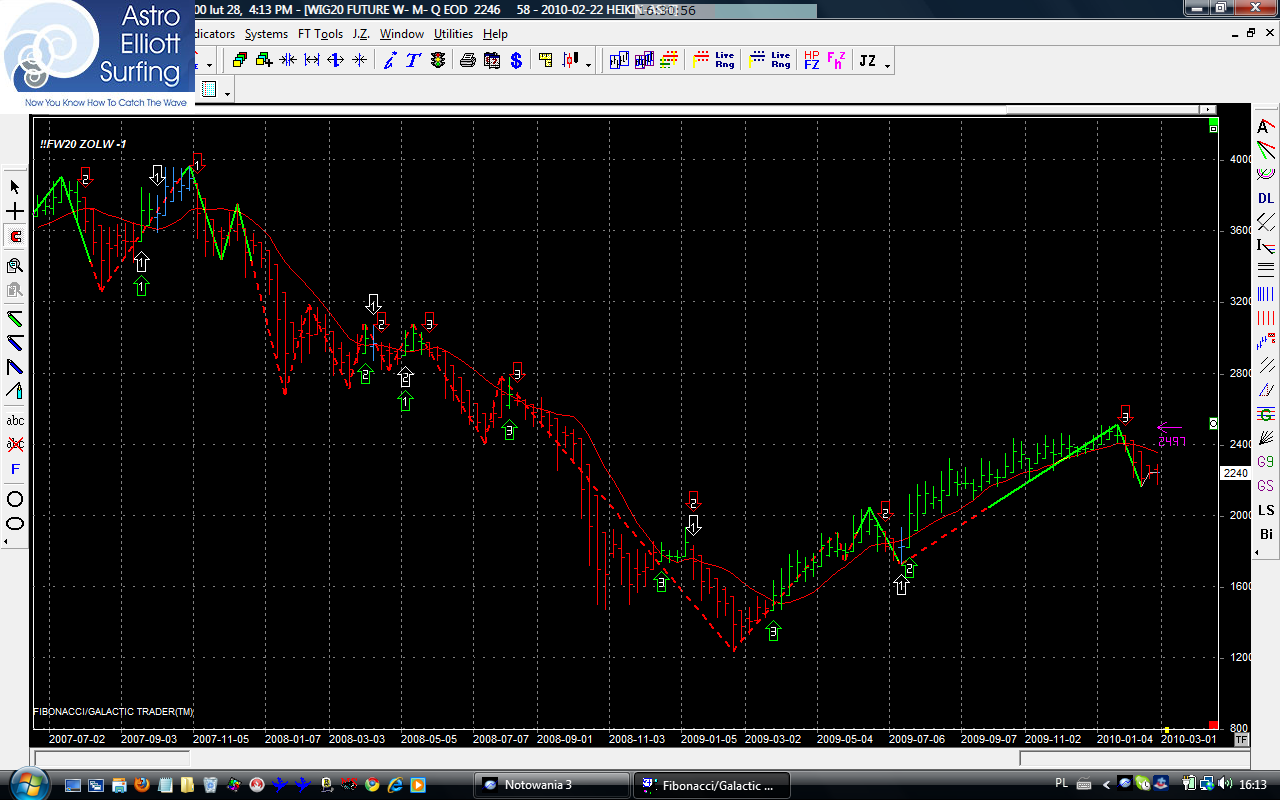Image resolution: width=1280 pixels, height=800 pixels.
Task: Open the candlestick chart type dropdown arrow
Action: click(588, 66)
